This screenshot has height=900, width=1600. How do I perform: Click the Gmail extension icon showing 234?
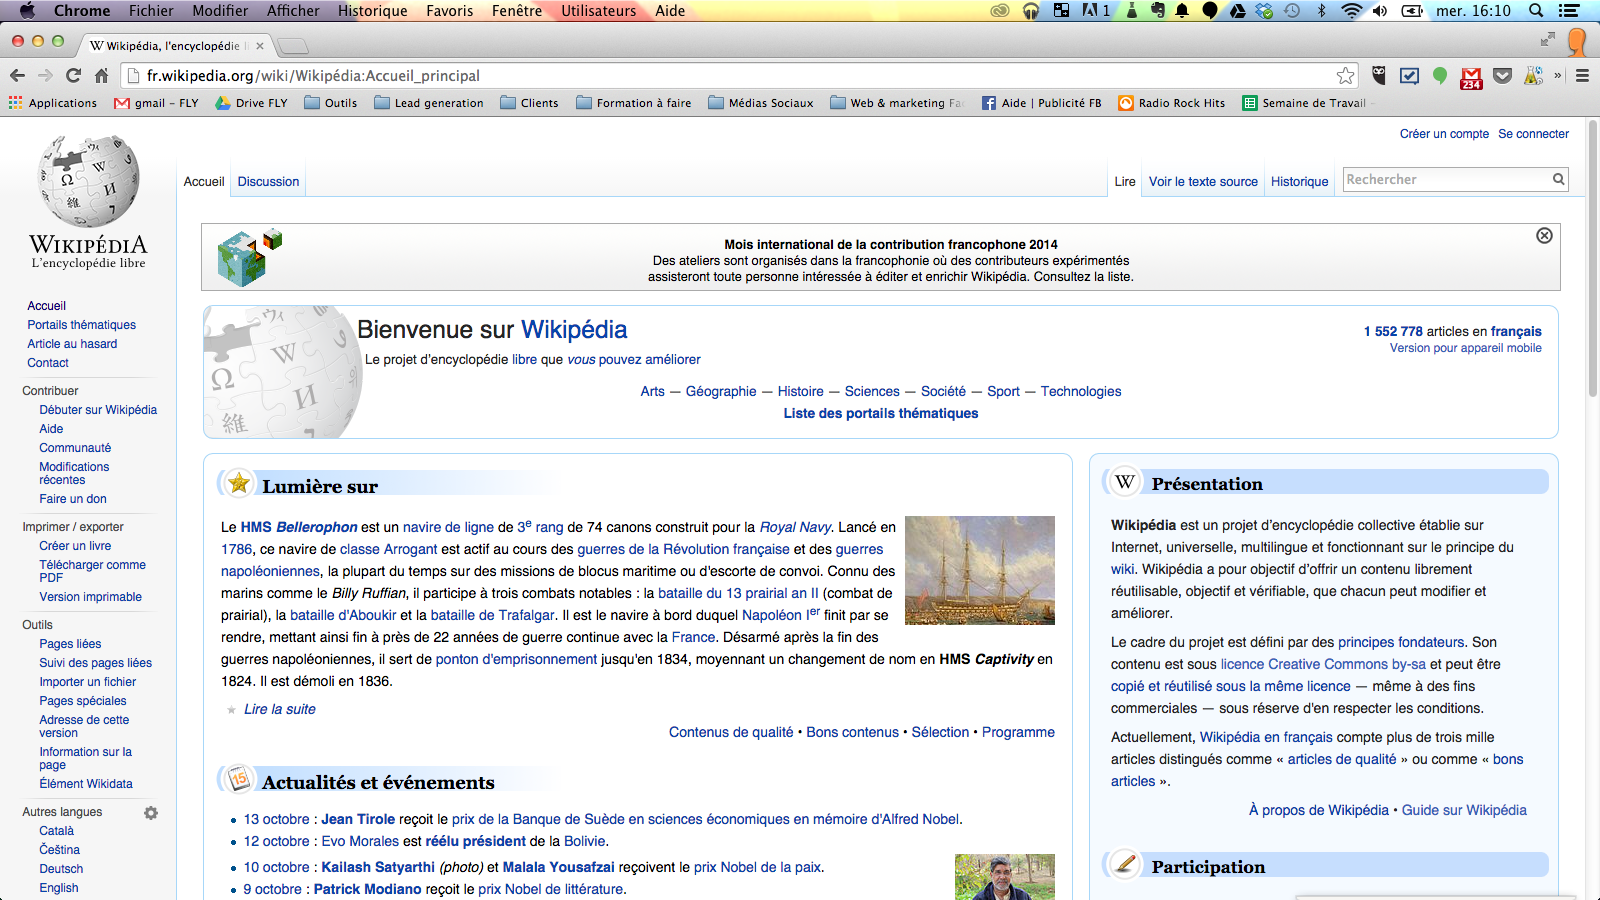point(1471,77)
